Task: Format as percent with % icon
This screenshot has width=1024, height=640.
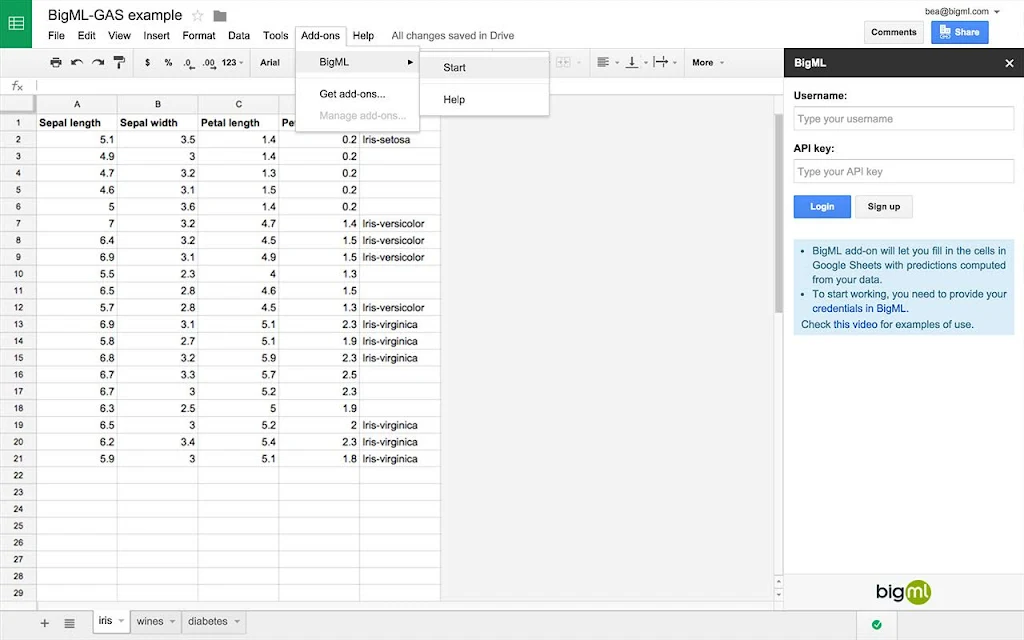Action: (168, 63)
